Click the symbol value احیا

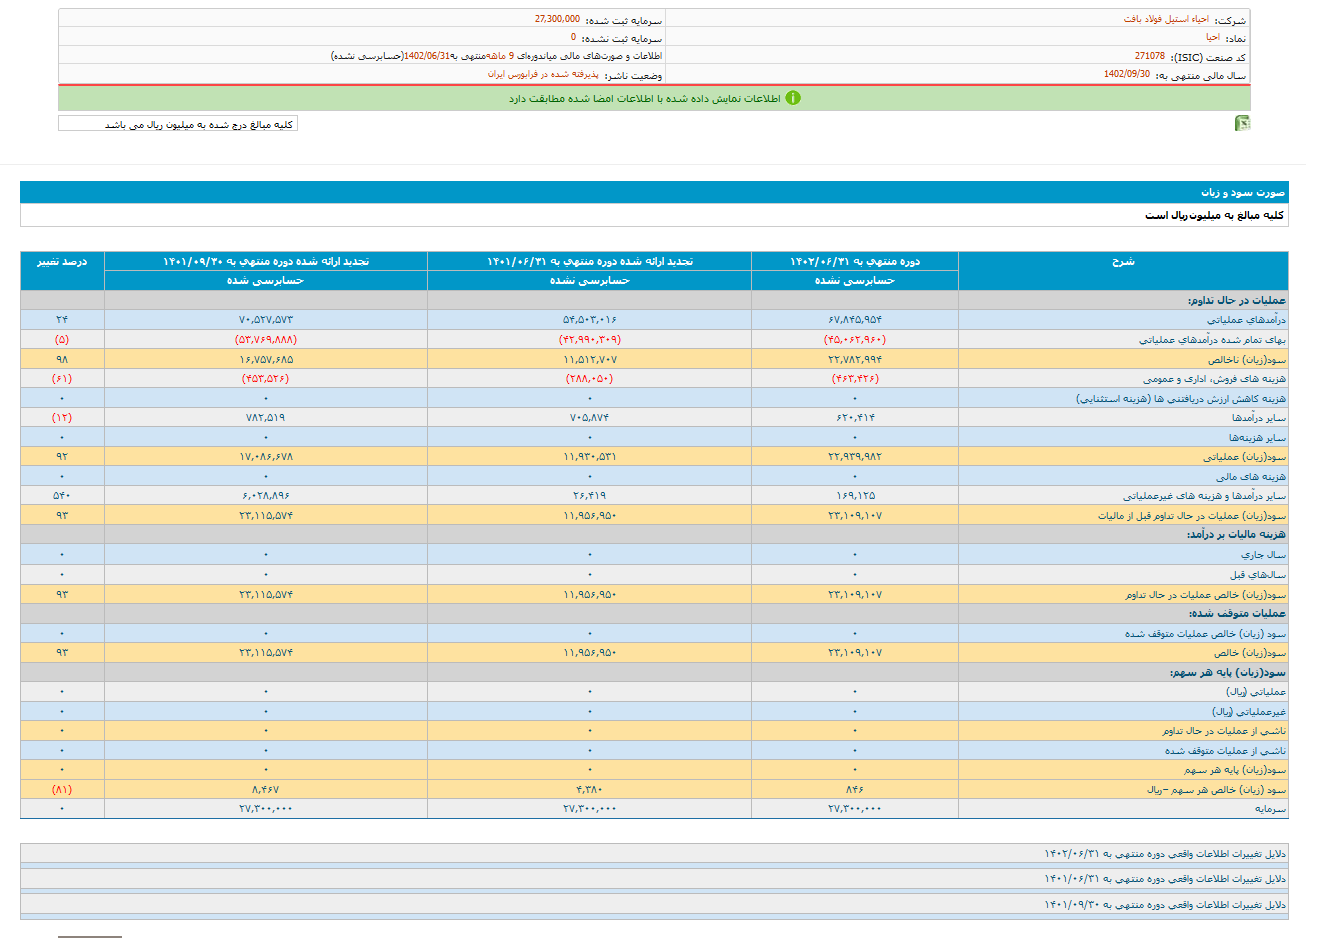[1213, 37]
